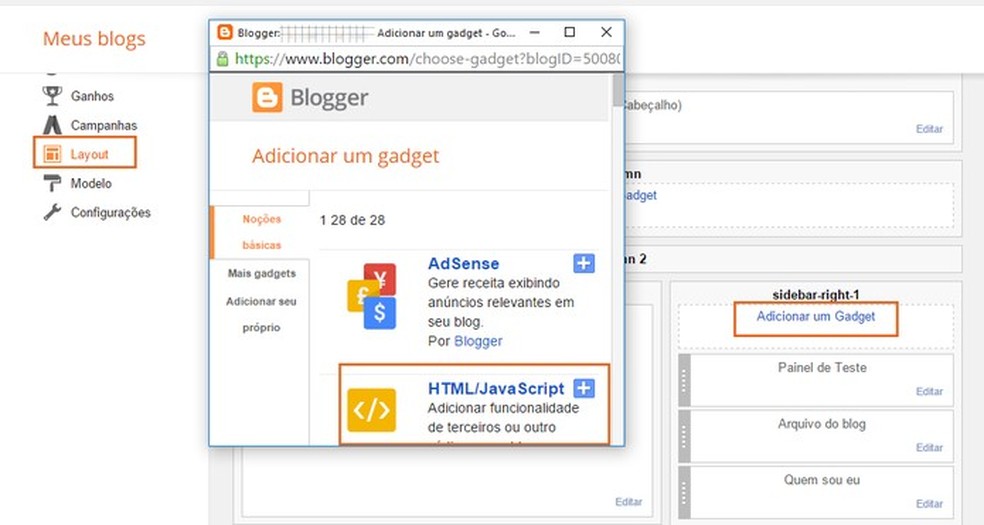This screenshot has height=525, width=984.
Task: Click Adicionar um gadget popup heading
Action: point(346,156)
